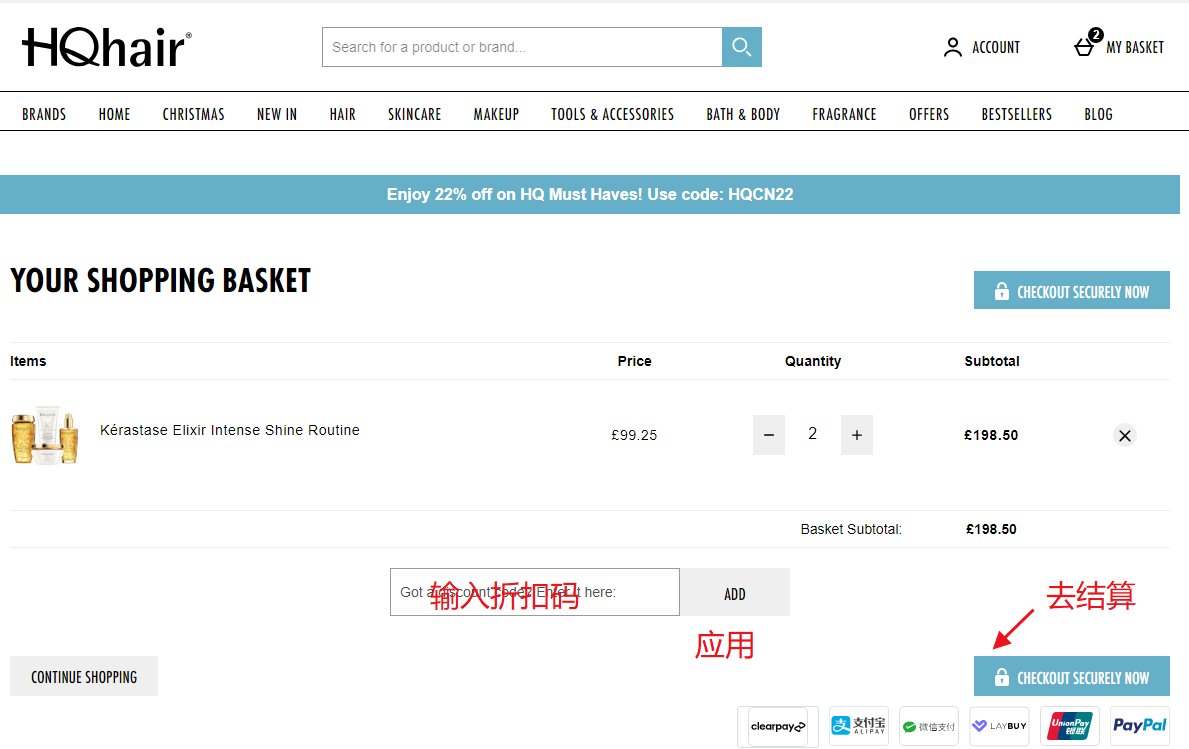Select the Laybuy payment icon
1189x749 pixels.
pyautogui.click(x=999, y=726)
